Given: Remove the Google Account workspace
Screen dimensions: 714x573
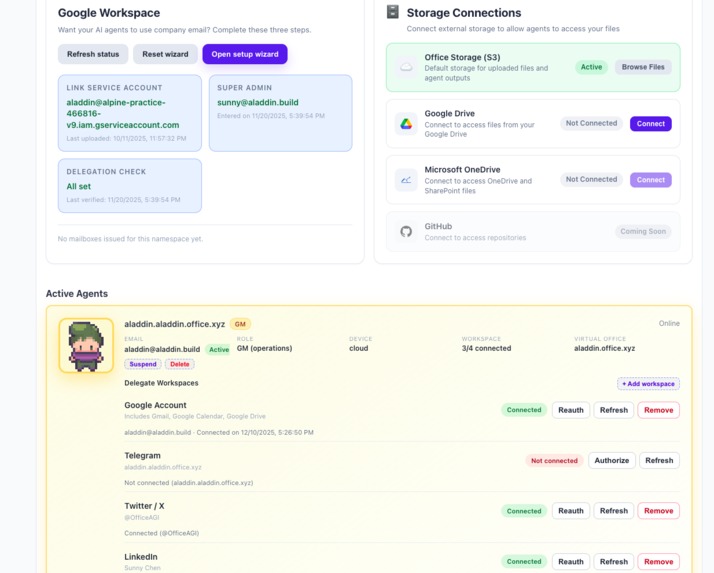Looking at the screenshot, I should [658, 410].
